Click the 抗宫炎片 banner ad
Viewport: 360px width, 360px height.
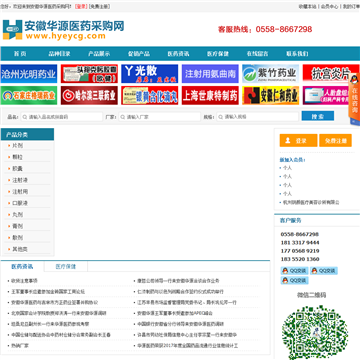tap(327, 74)
